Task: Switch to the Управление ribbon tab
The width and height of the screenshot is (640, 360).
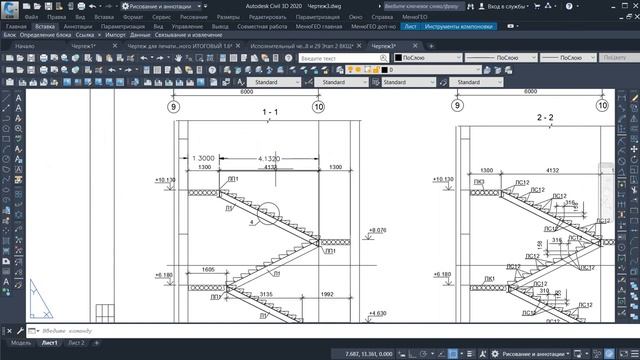Action: click(187, 27)
